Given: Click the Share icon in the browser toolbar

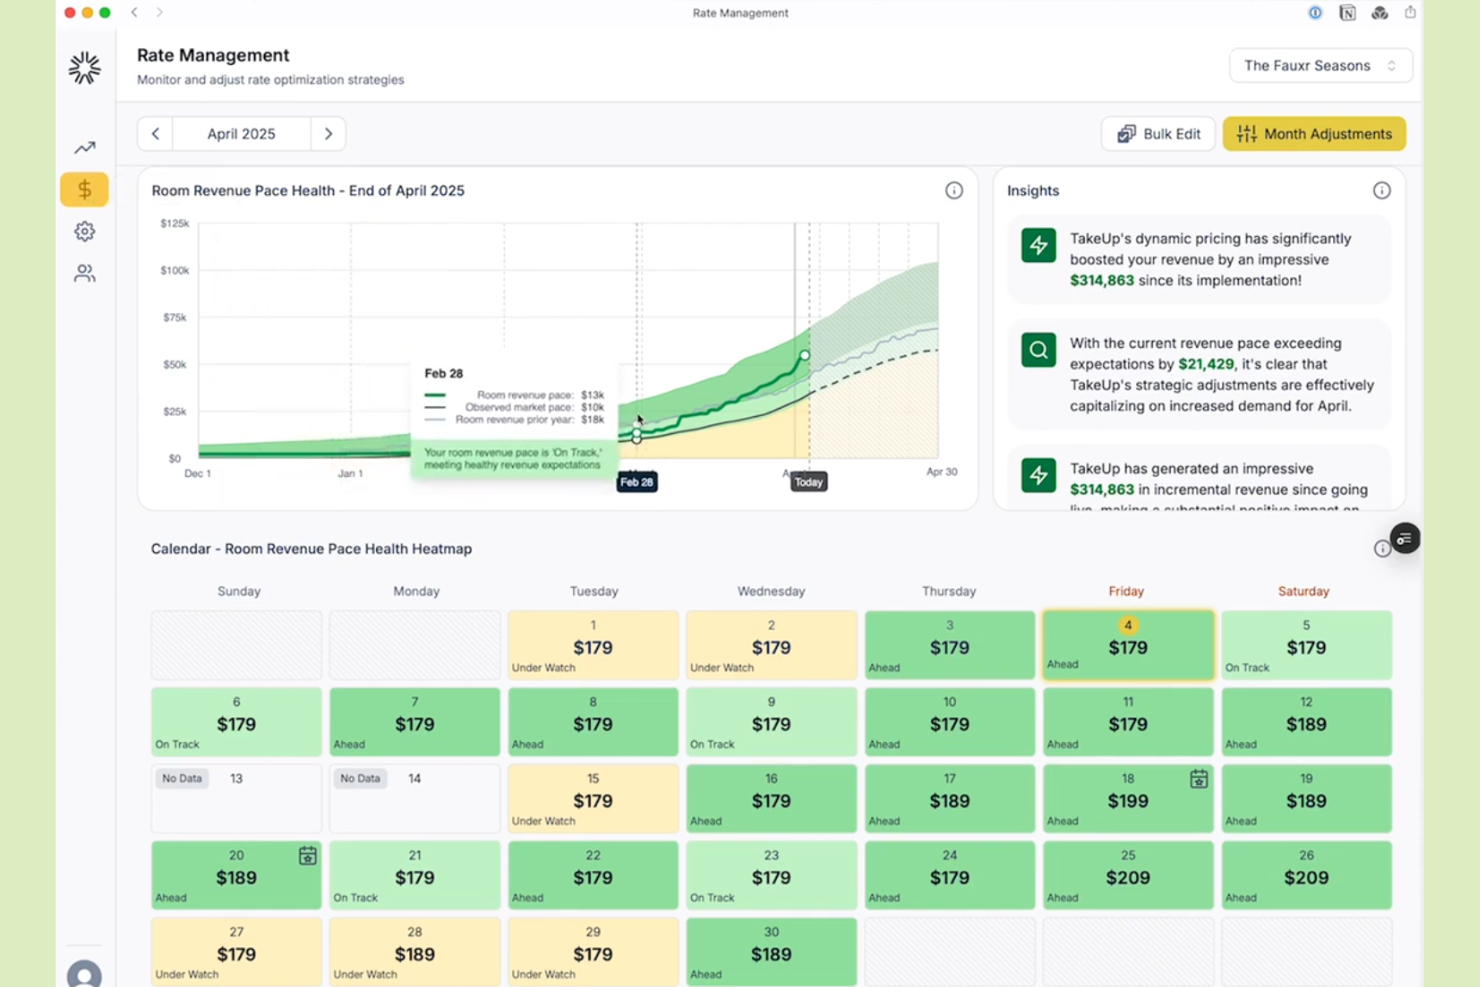Looking at the screenshot, I should [1410, 13].
